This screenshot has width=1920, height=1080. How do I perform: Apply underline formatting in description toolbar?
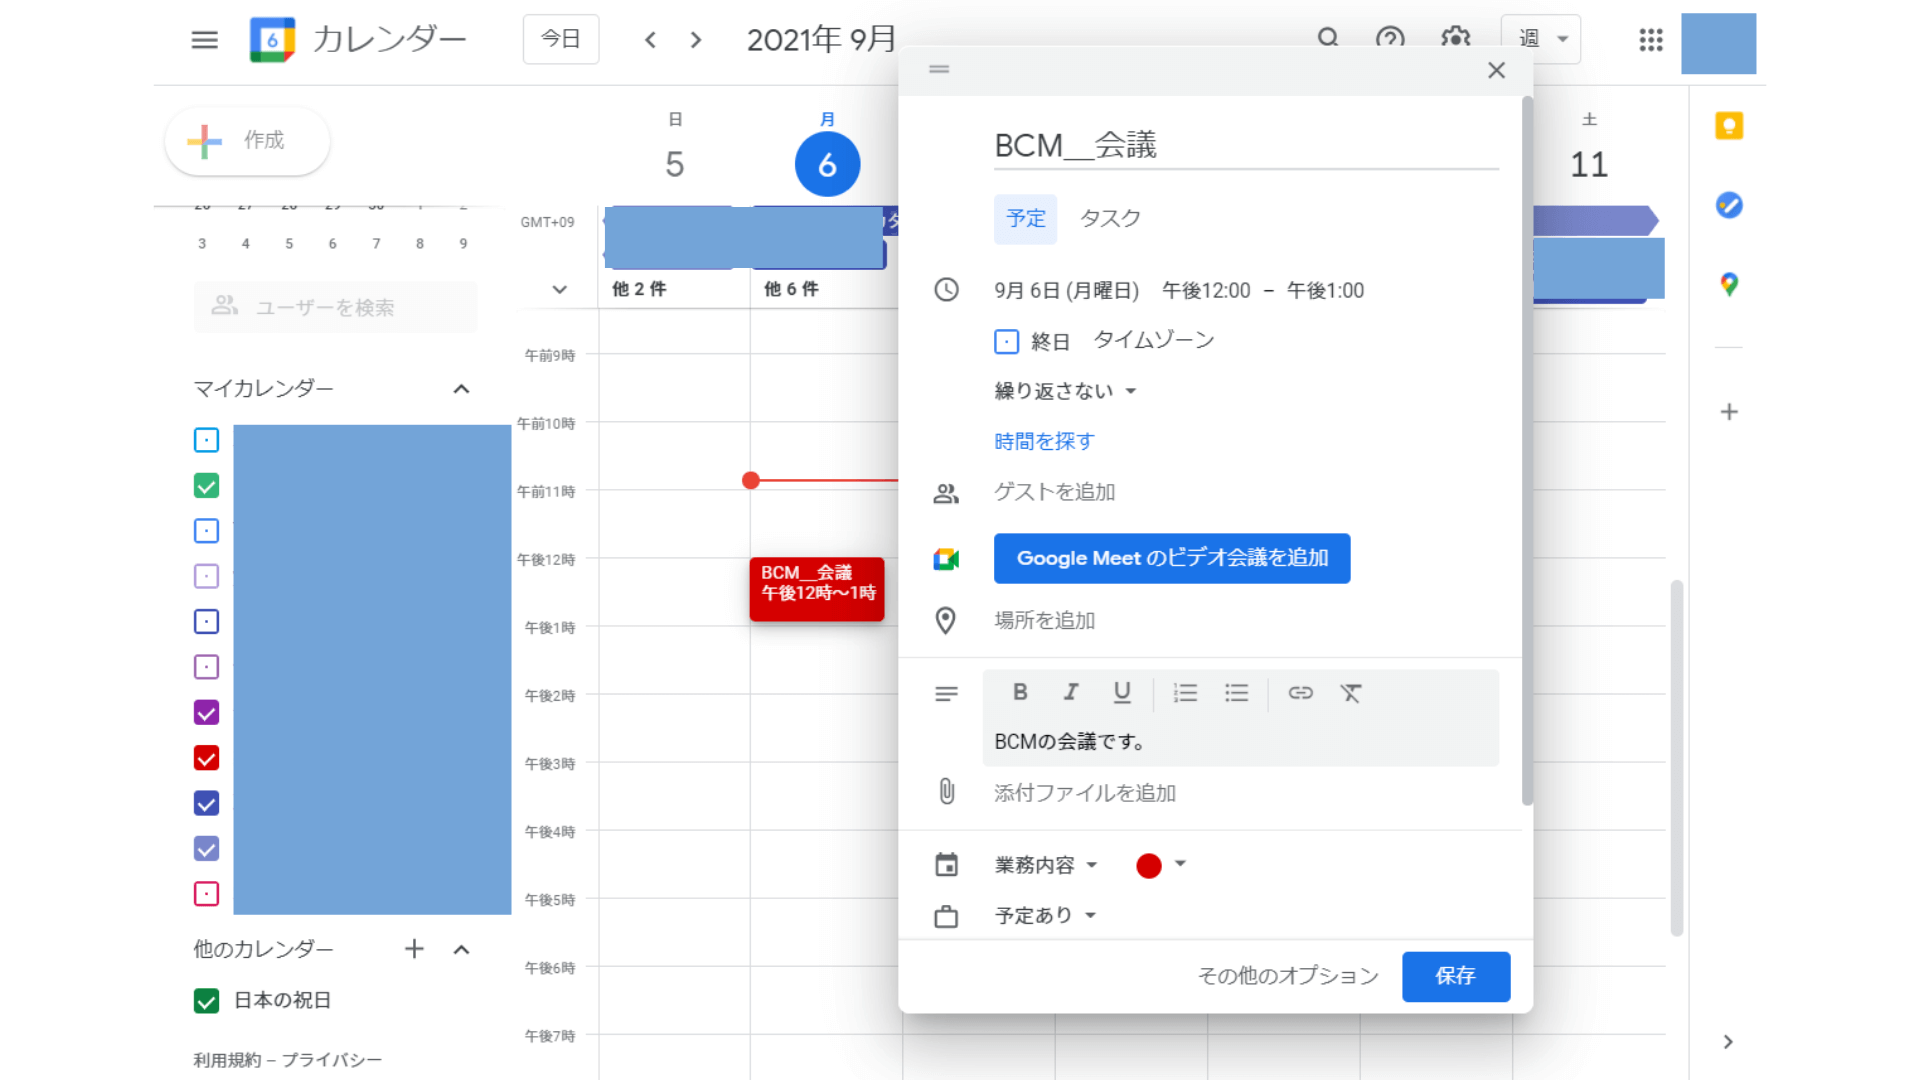(x=1121, y=692)
